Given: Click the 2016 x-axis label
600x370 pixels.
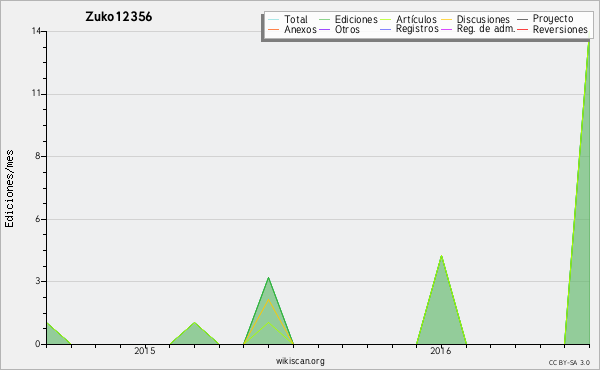Looking at the screenshot, I should [x=440, y=350].
